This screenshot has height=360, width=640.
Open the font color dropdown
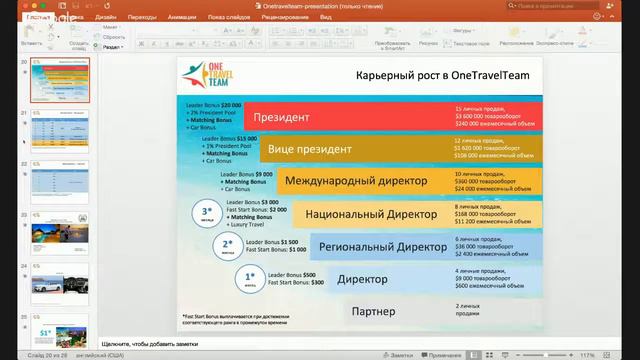(x=253, y=44)
